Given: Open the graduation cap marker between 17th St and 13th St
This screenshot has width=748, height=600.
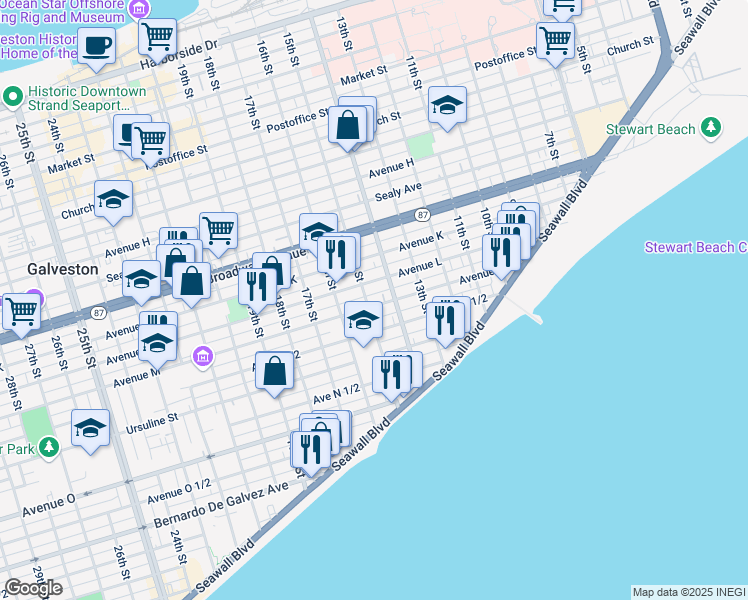Looking at the screenshot, I should point(363,322).
